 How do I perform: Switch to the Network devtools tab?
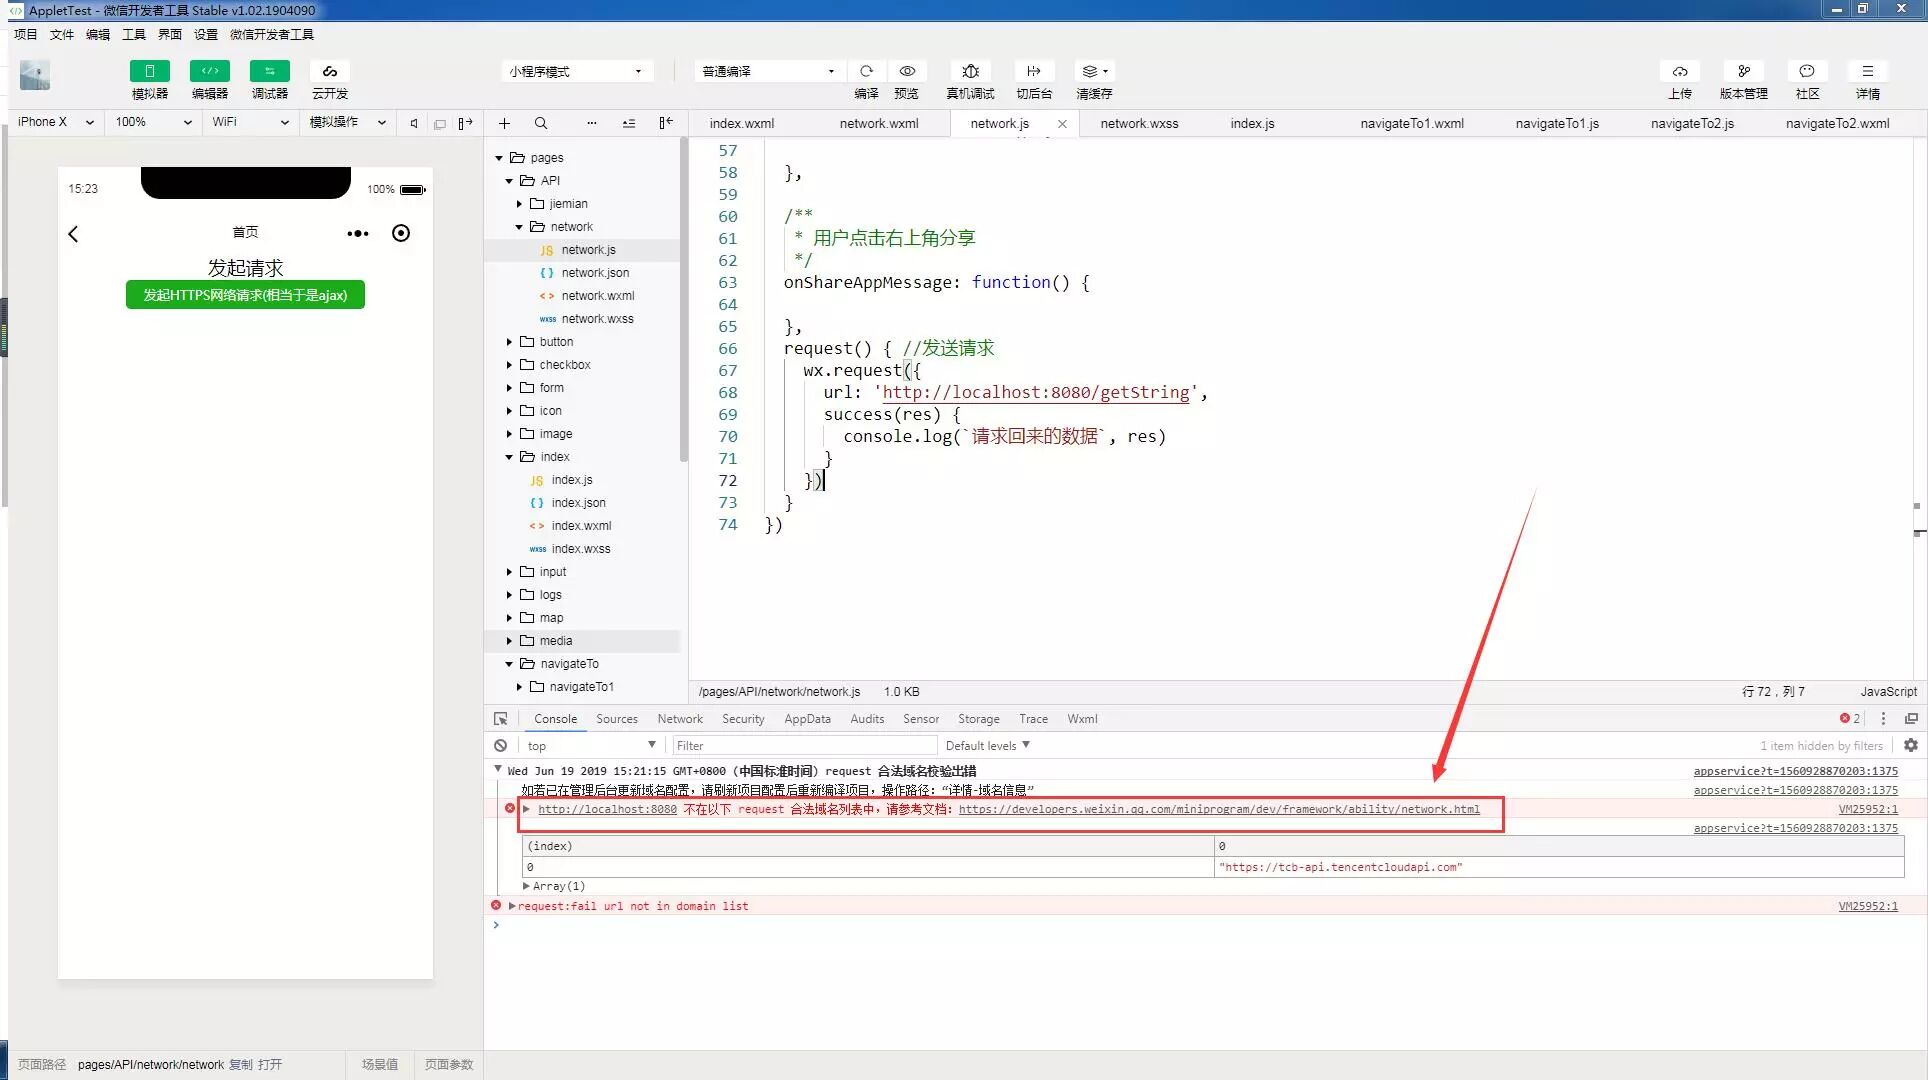(679, 719)
